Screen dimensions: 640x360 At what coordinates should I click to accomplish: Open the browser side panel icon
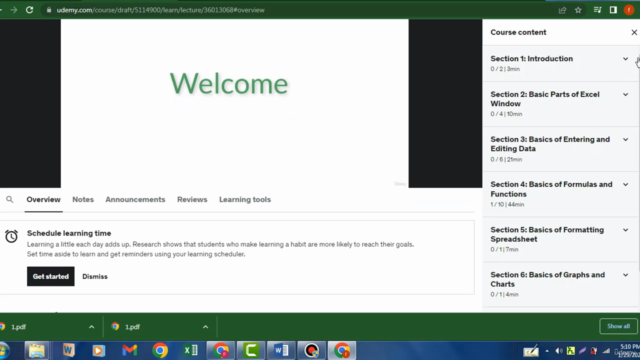pos(613,10)
